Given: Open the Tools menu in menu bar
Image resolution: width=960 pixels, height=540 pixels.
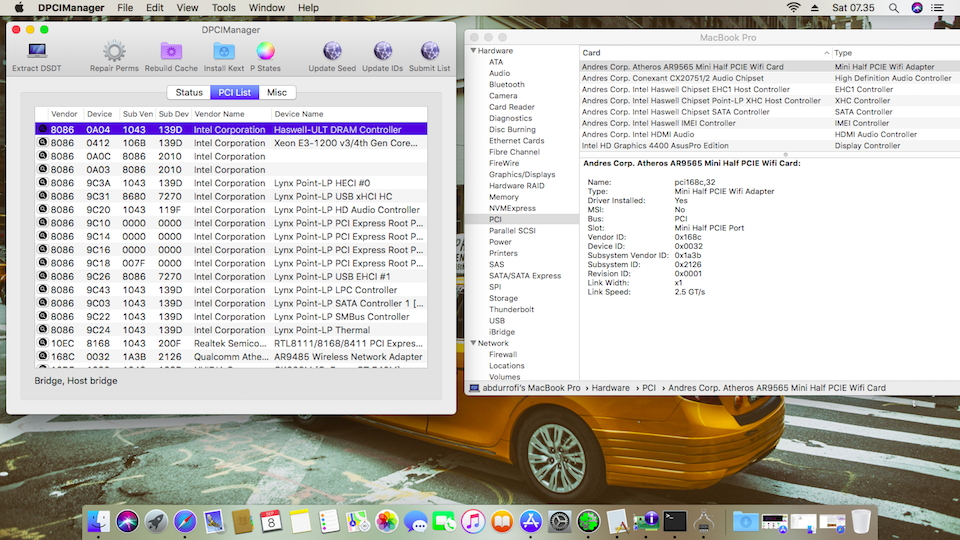Looking at the screenshot, I should coord(224,8).
